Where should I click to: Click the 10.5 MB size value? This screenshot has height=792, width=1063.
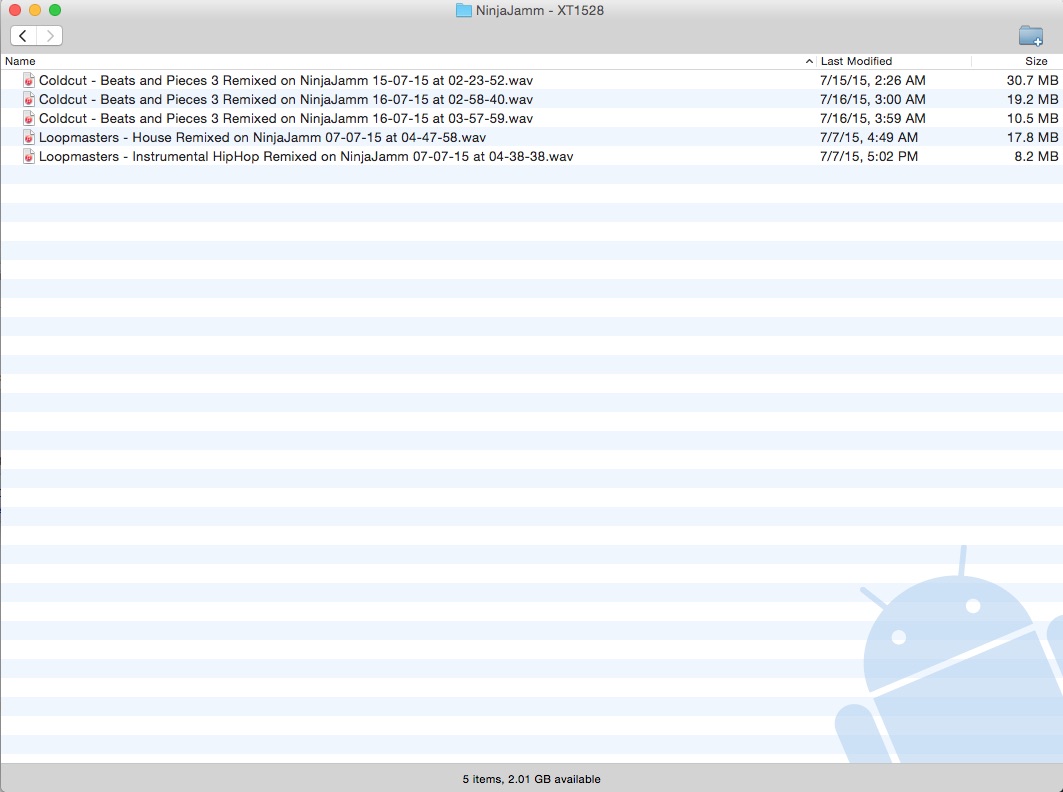coord(1032,118)
